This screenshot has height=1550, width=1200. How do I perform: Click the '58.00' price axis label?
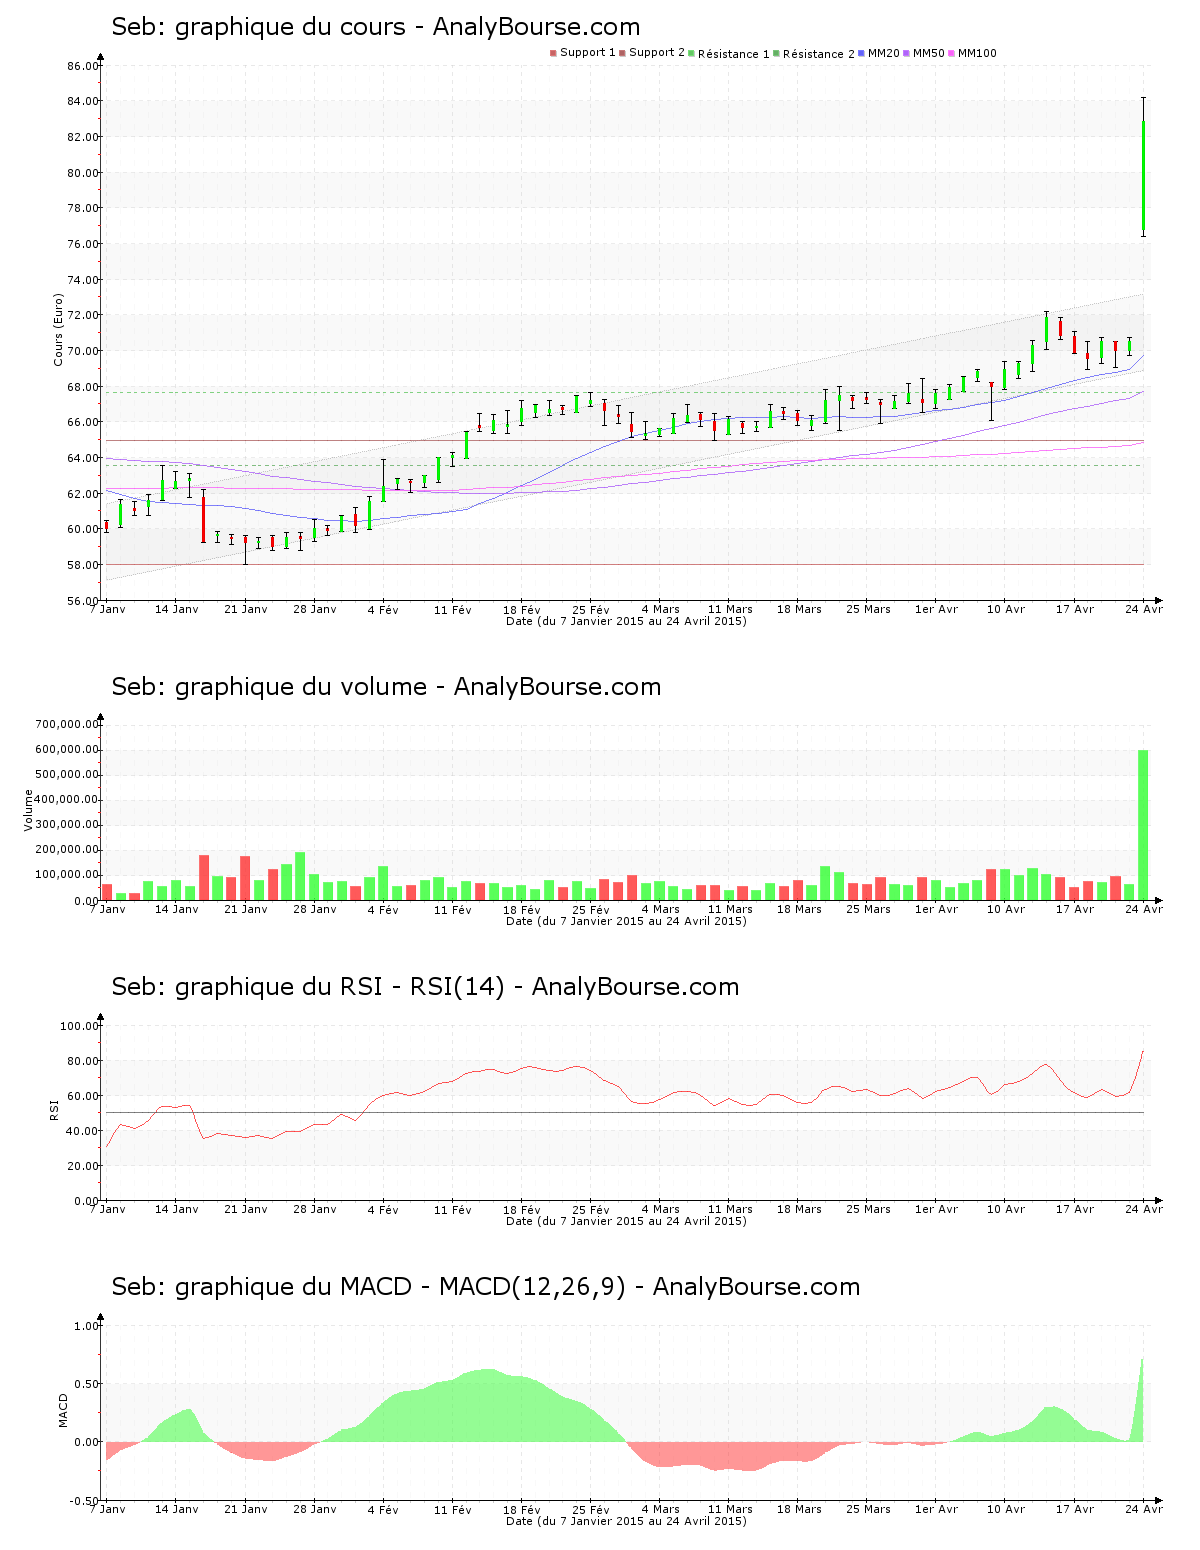click(x=83, y=565)
